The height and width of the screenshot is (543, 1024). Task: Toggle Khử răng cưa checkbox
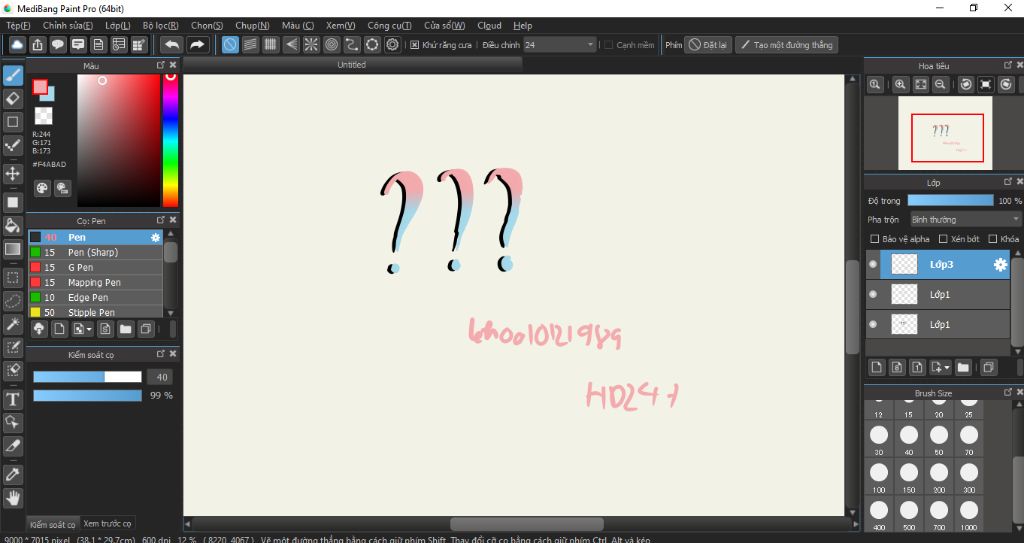click(x=415, y=45)
